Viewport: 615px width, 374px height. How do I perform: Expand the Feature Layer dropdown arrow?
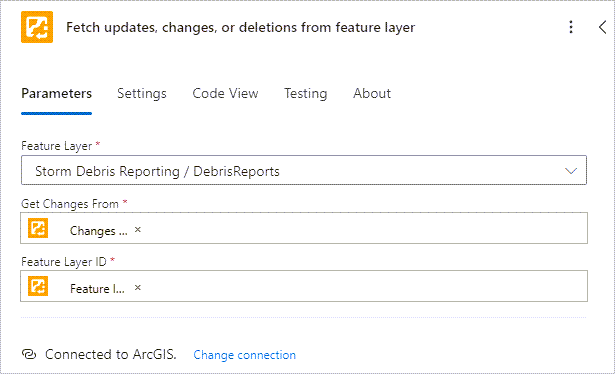[571, 171]
